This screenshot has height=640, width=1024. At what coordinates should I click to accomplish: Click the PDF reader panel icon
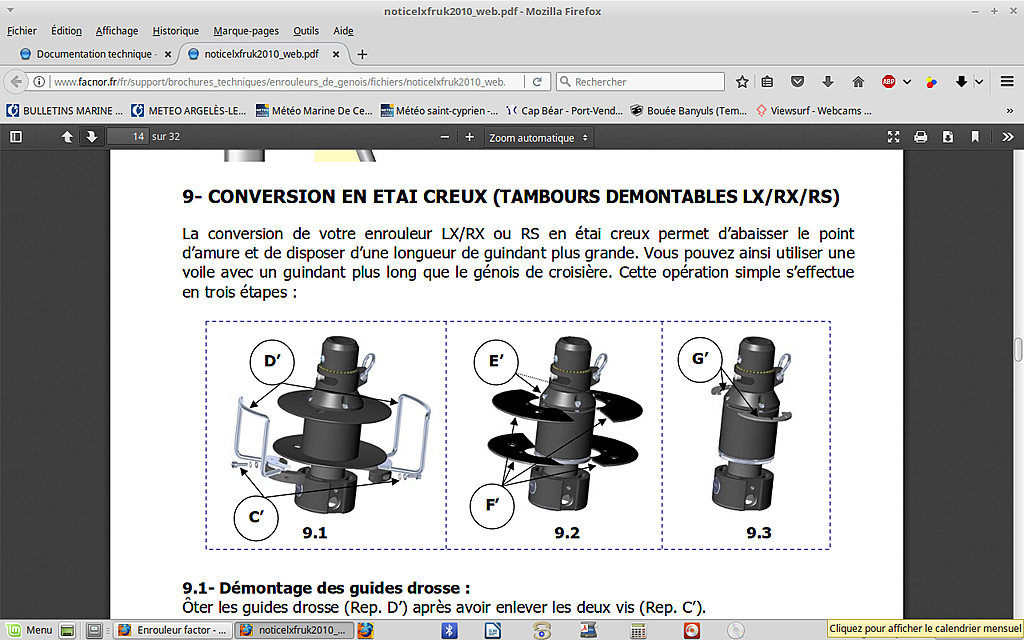588,630
